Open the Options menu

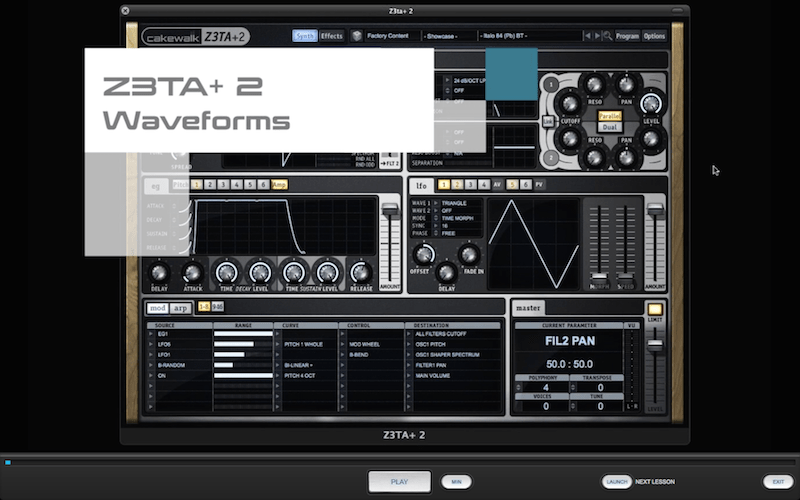point(654,36)
